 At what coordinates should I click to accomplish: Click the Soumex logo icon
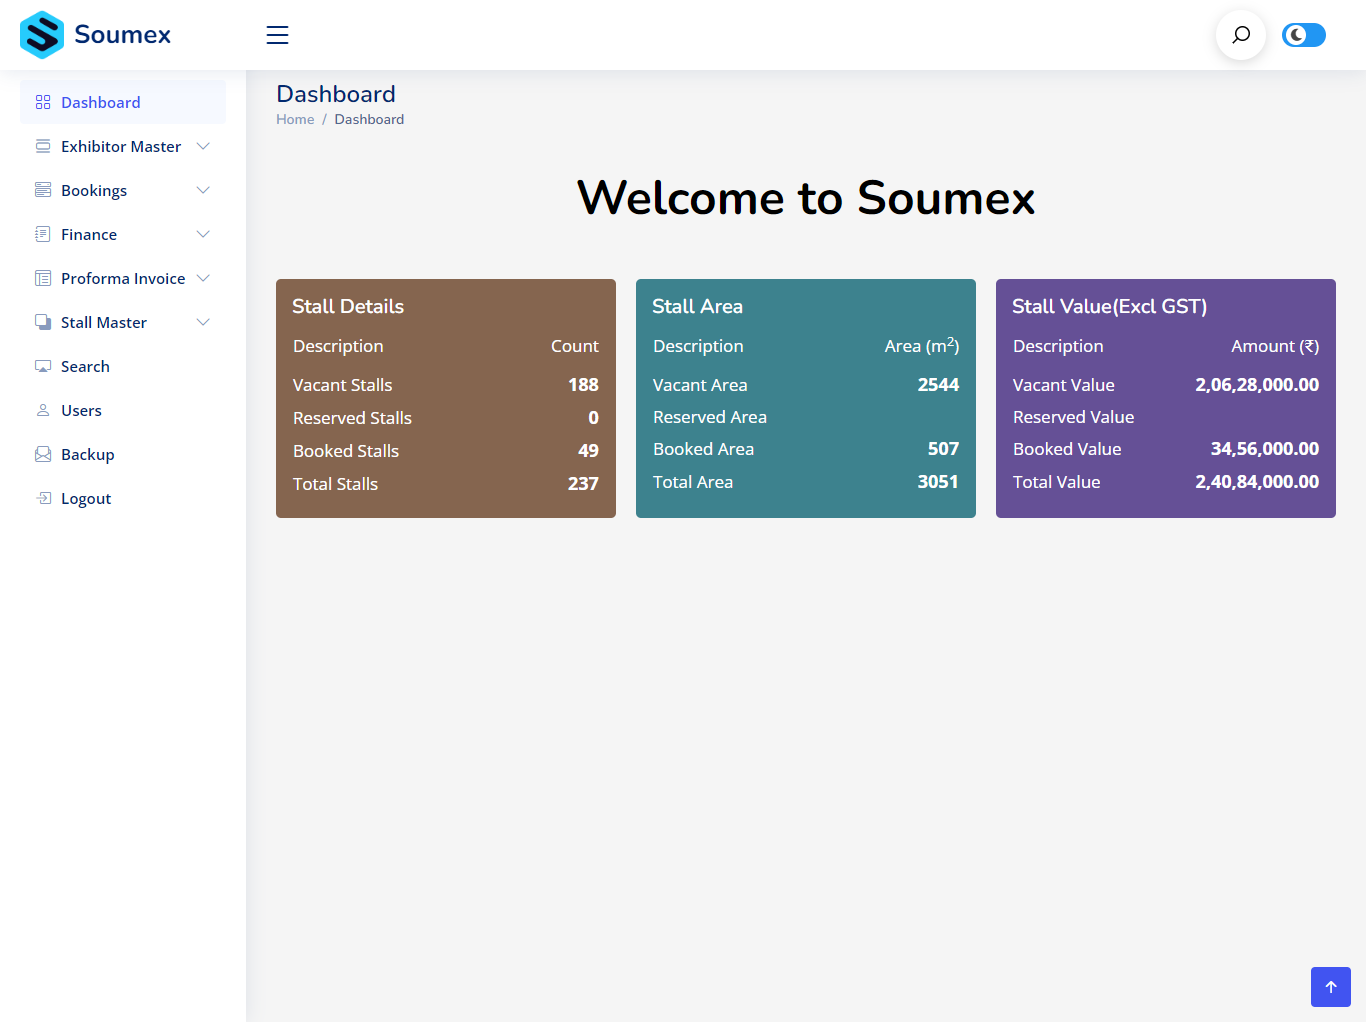42,35
